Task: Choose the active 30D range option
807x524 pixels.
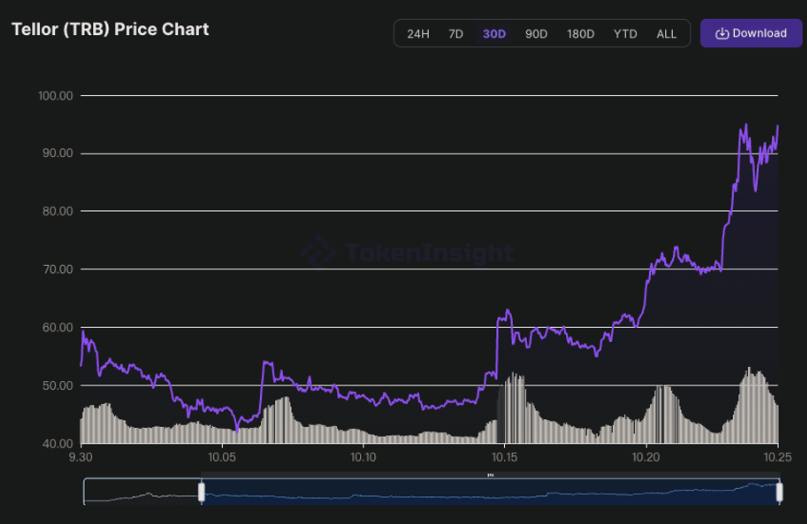Action: (x=494, y=34)
